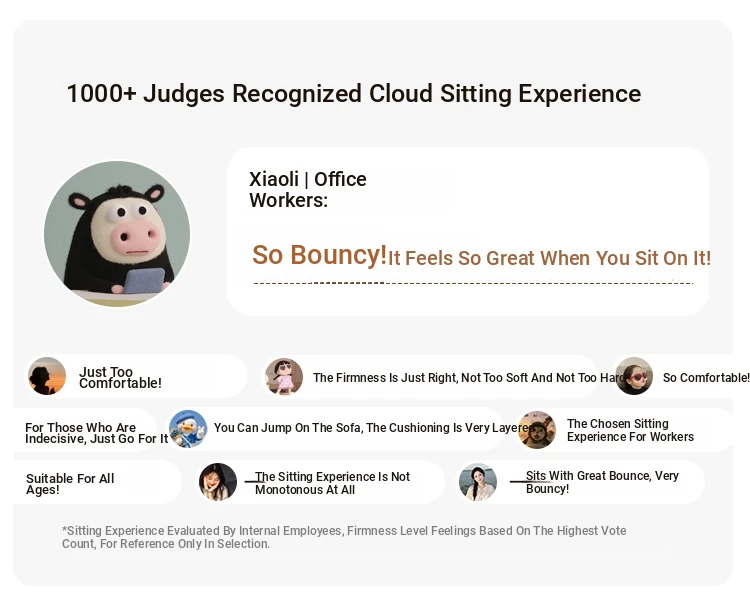The height and width of the screenshot is (593, 750).
Task: Open the Sitting Experience Is Not Monotonous review
Action: point(332,483)
